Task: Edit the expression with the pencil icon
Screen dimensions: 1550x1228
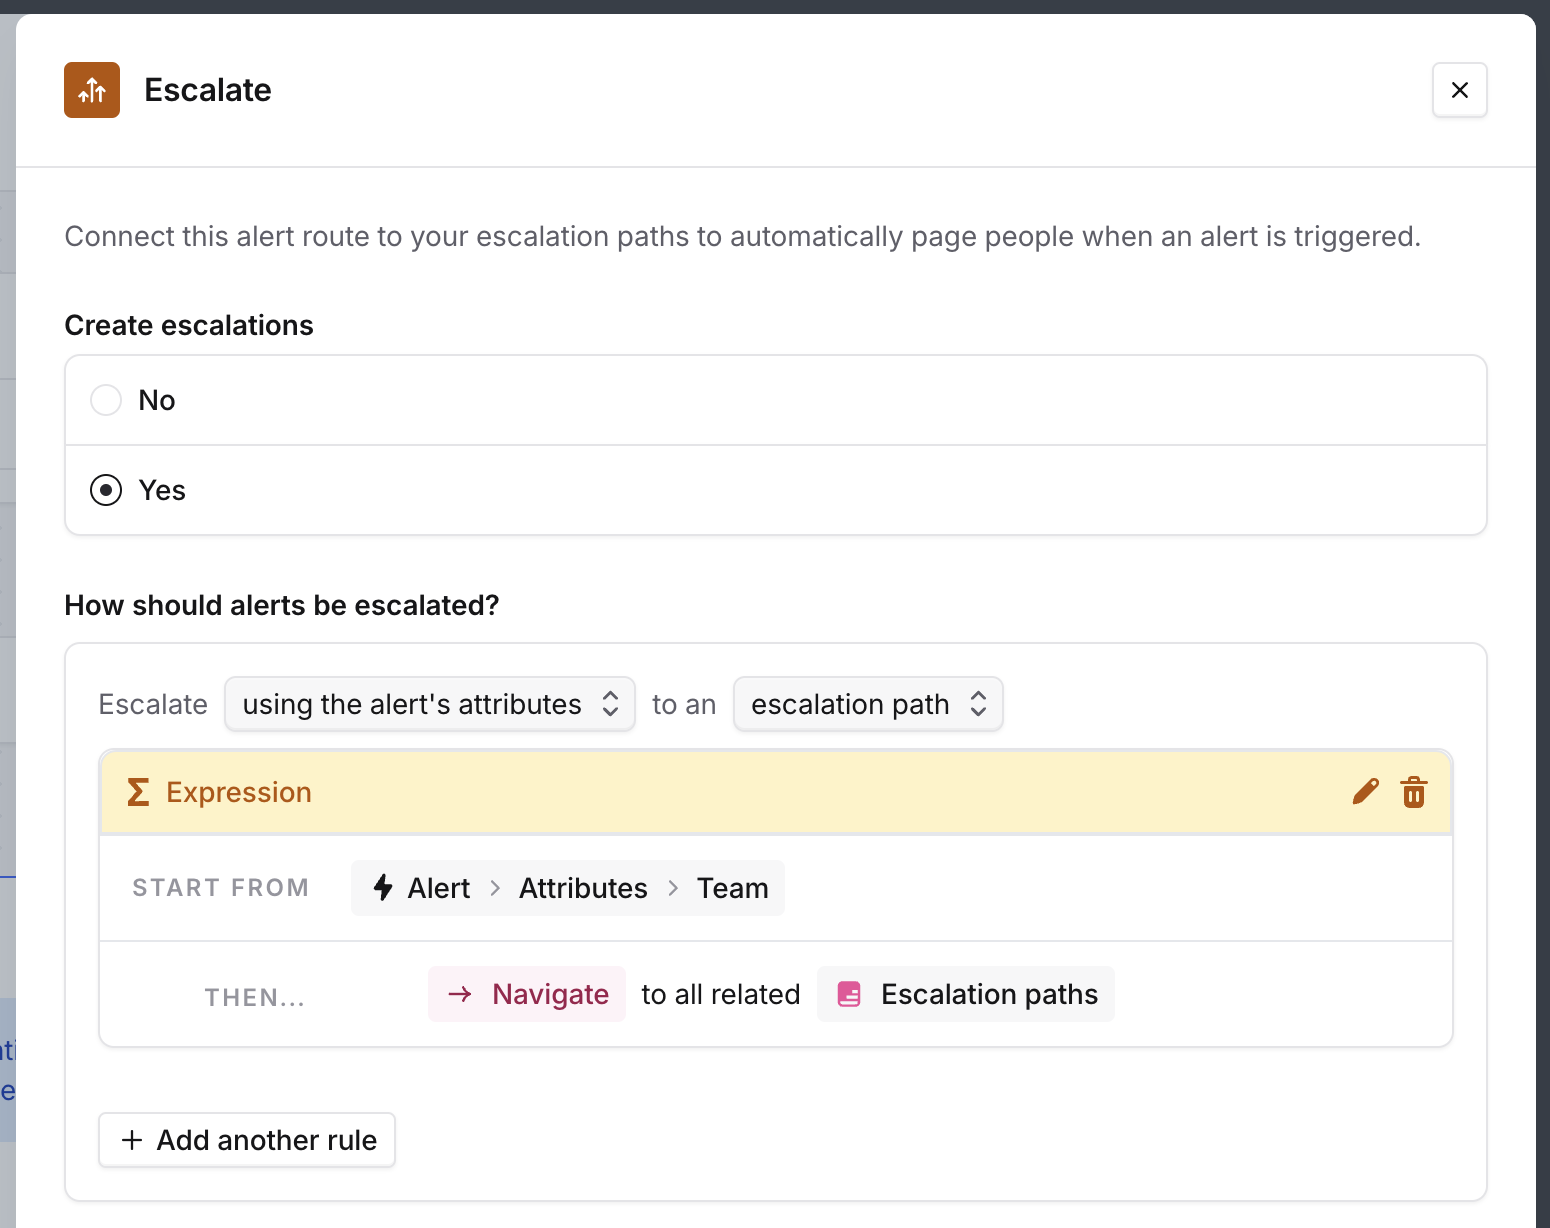Action: click(x=1365, y=792)
